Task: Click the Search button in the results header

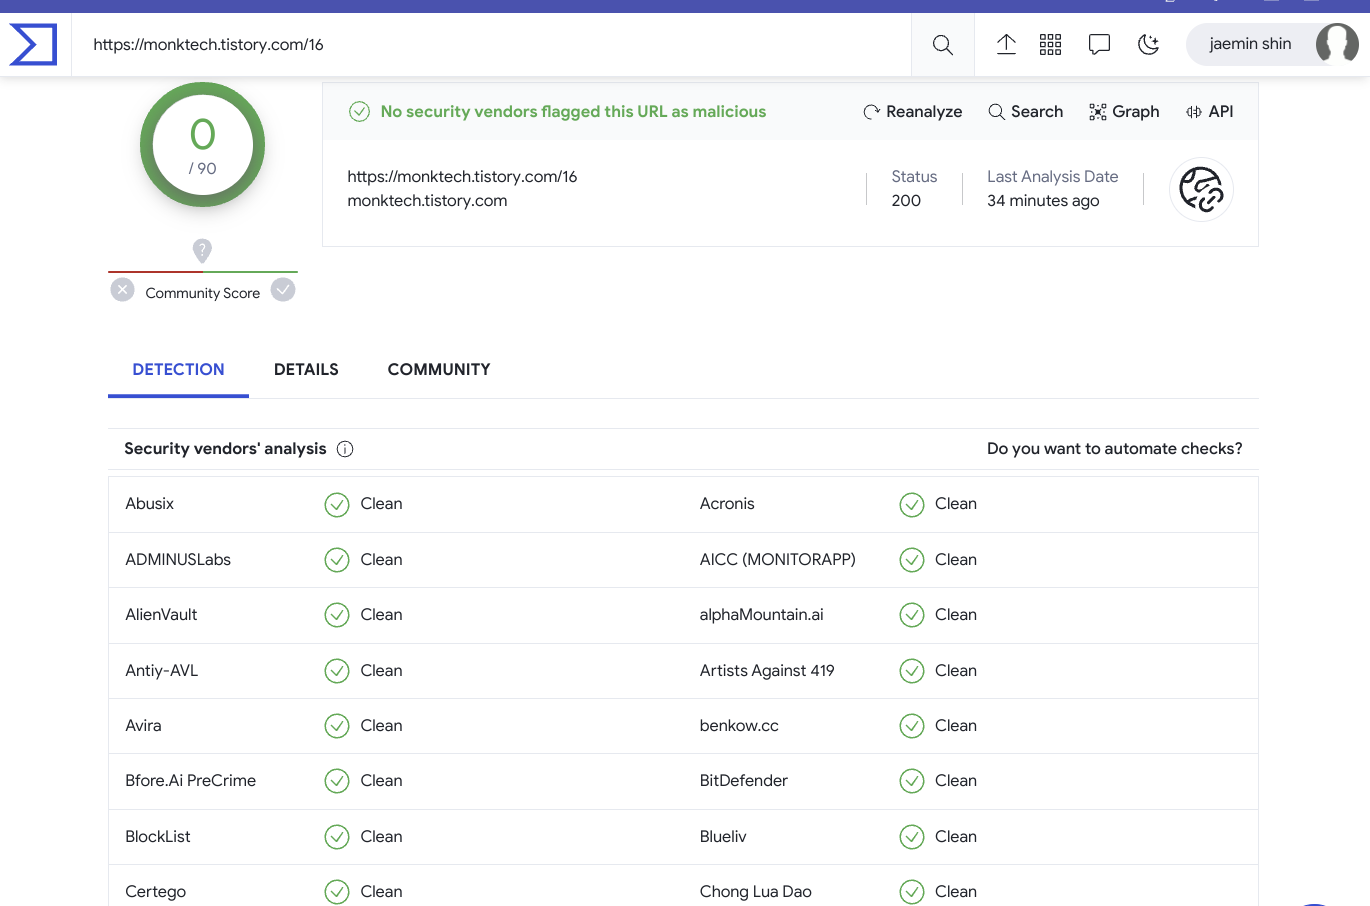Action: pos(1025,112)
